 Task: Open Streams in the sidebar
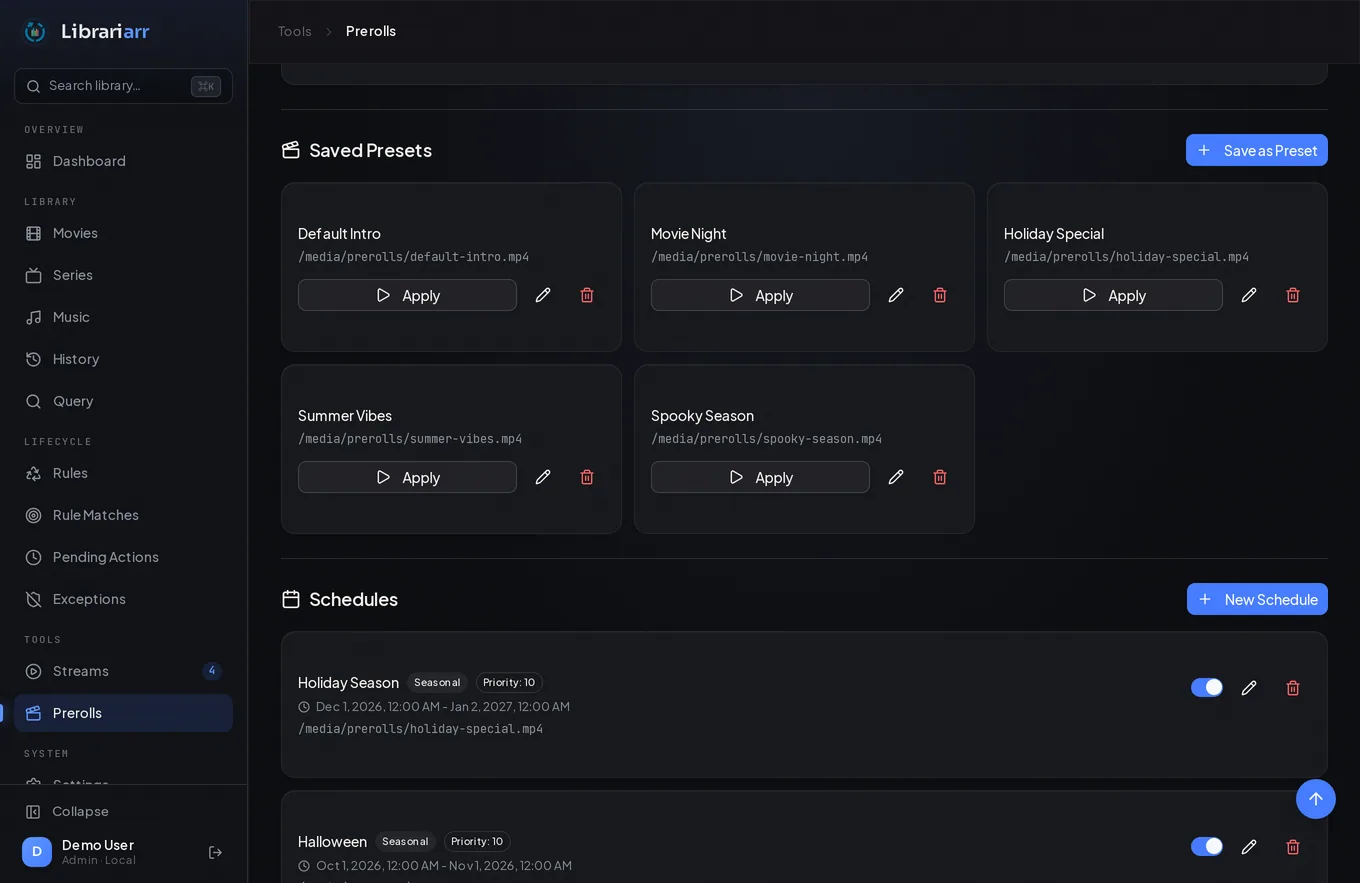(123, 671)
